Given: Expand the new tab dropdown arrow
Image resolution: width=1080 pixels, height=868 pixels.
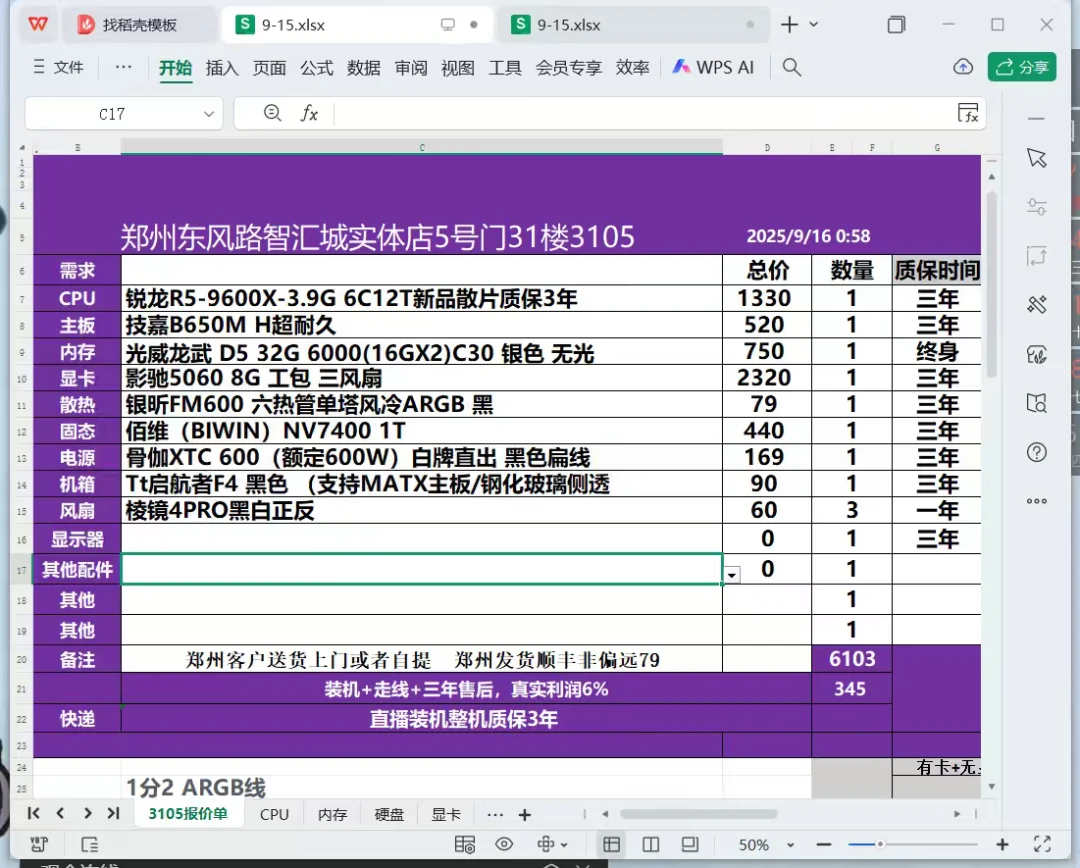Looking at the screenshot, I should coord(813,25).
